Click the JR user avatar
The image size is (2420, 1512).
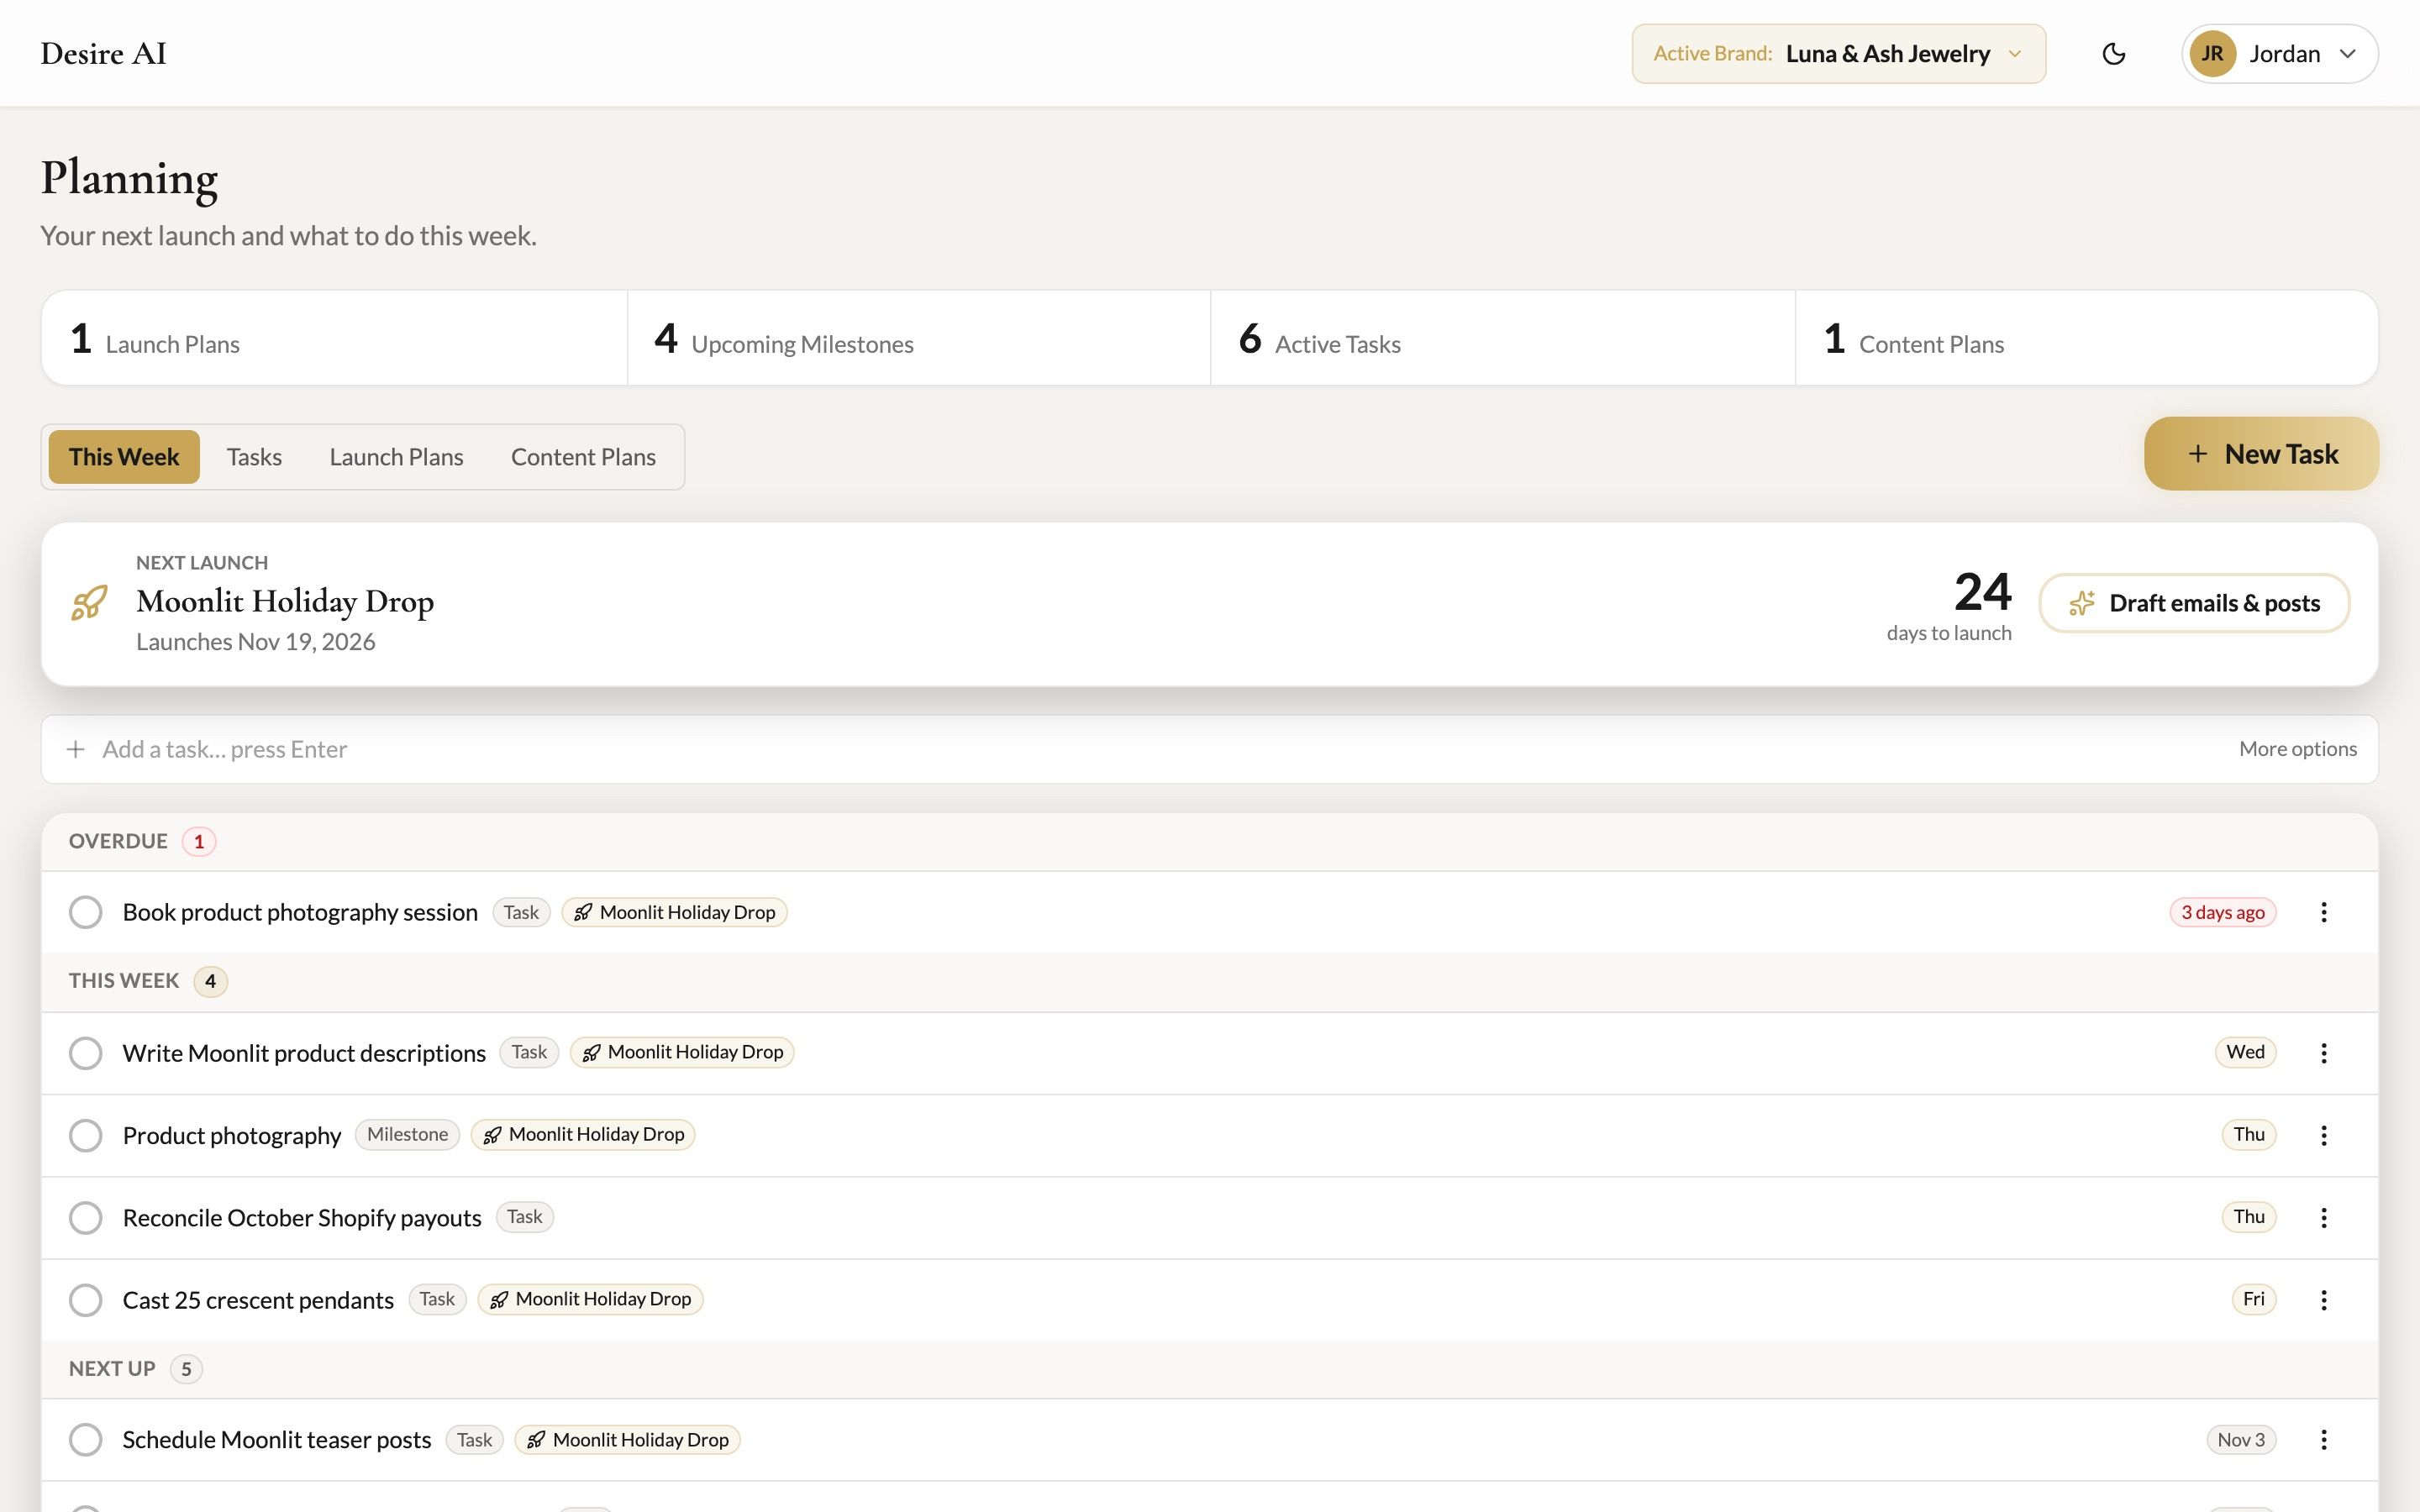point(2212,54)
